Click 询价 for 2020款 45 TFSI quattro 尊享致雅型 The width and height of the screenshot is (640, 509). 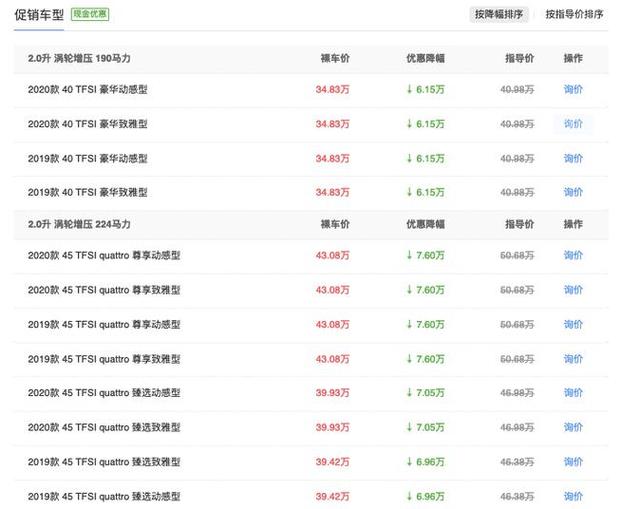click(573, 290)
